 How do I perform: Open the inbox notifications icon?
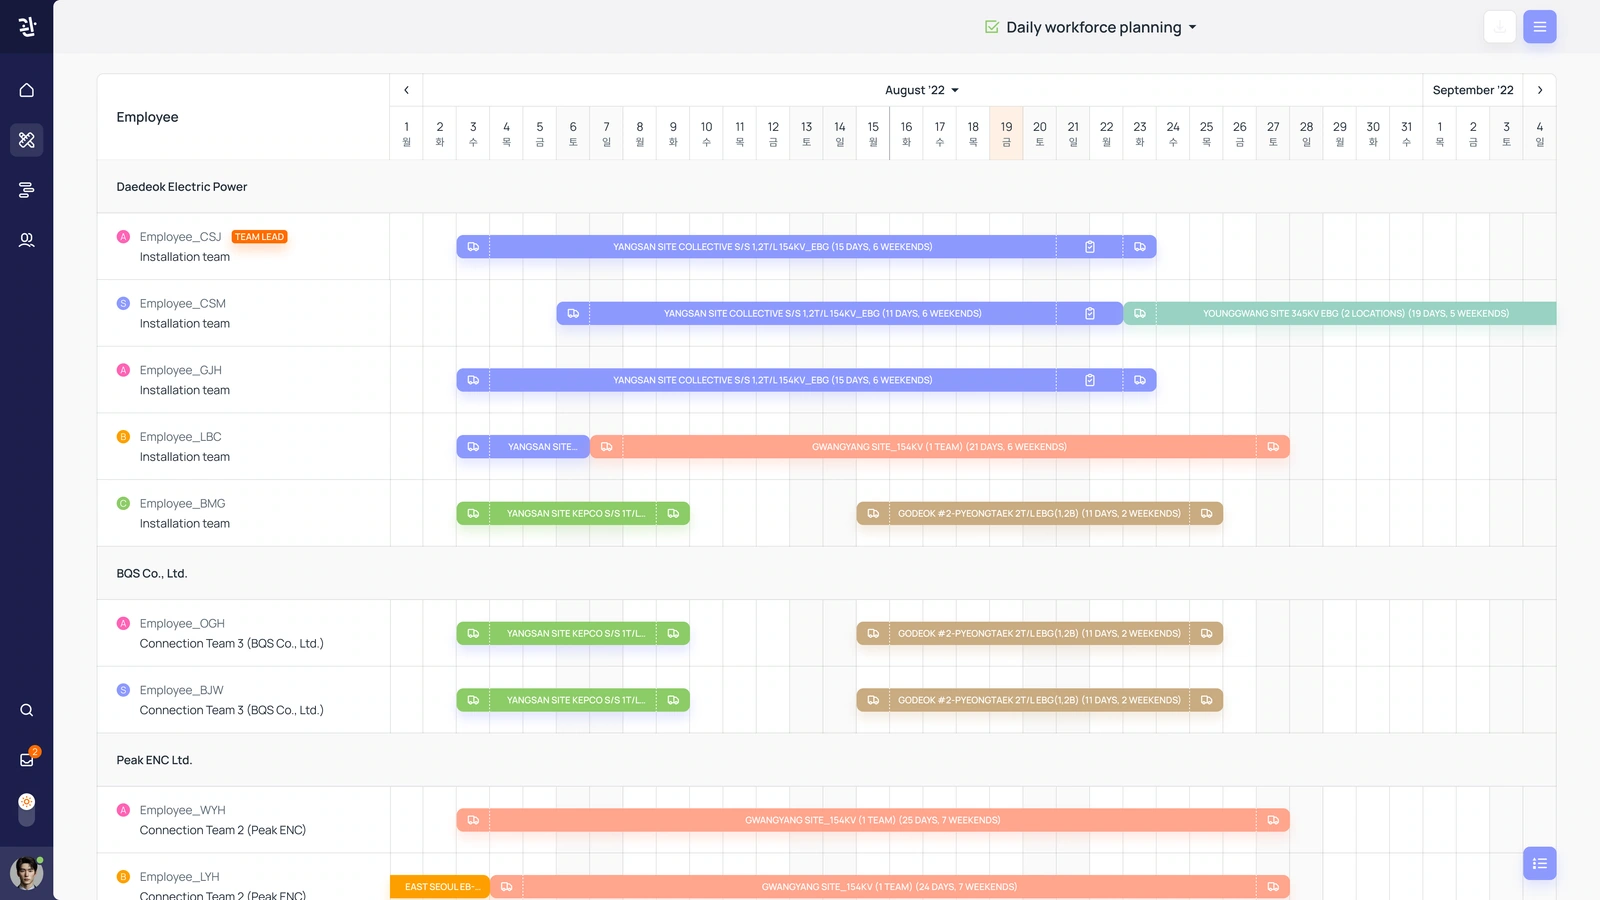coord(27,760)
